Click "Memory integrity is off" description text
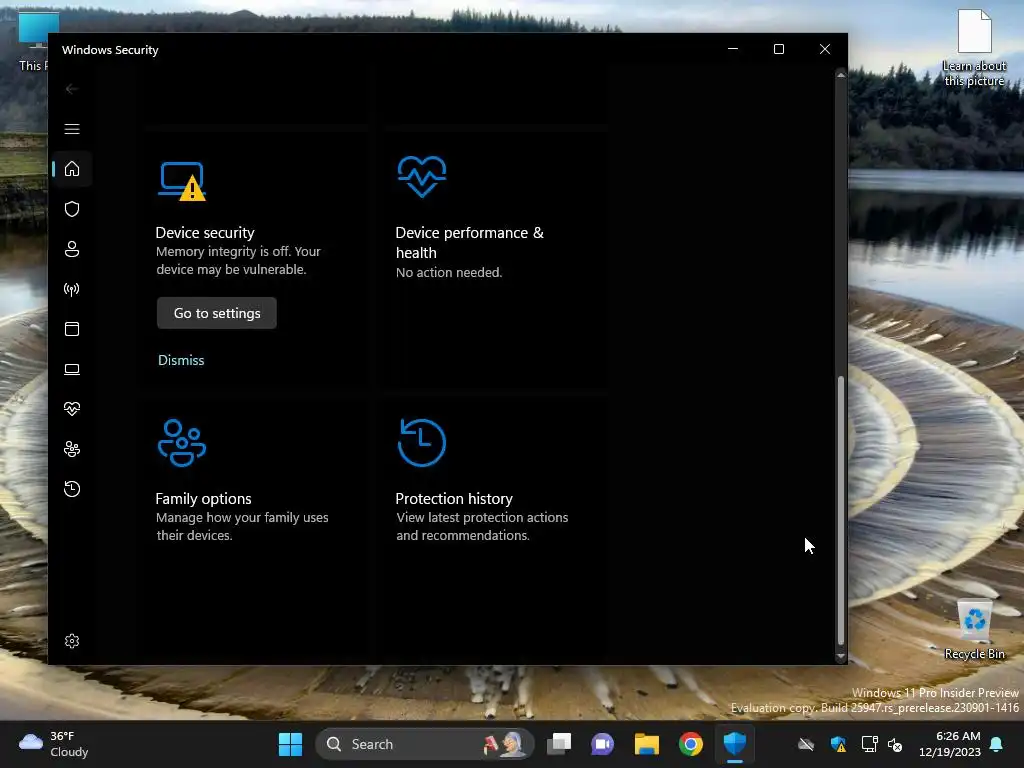 [238, 261]
